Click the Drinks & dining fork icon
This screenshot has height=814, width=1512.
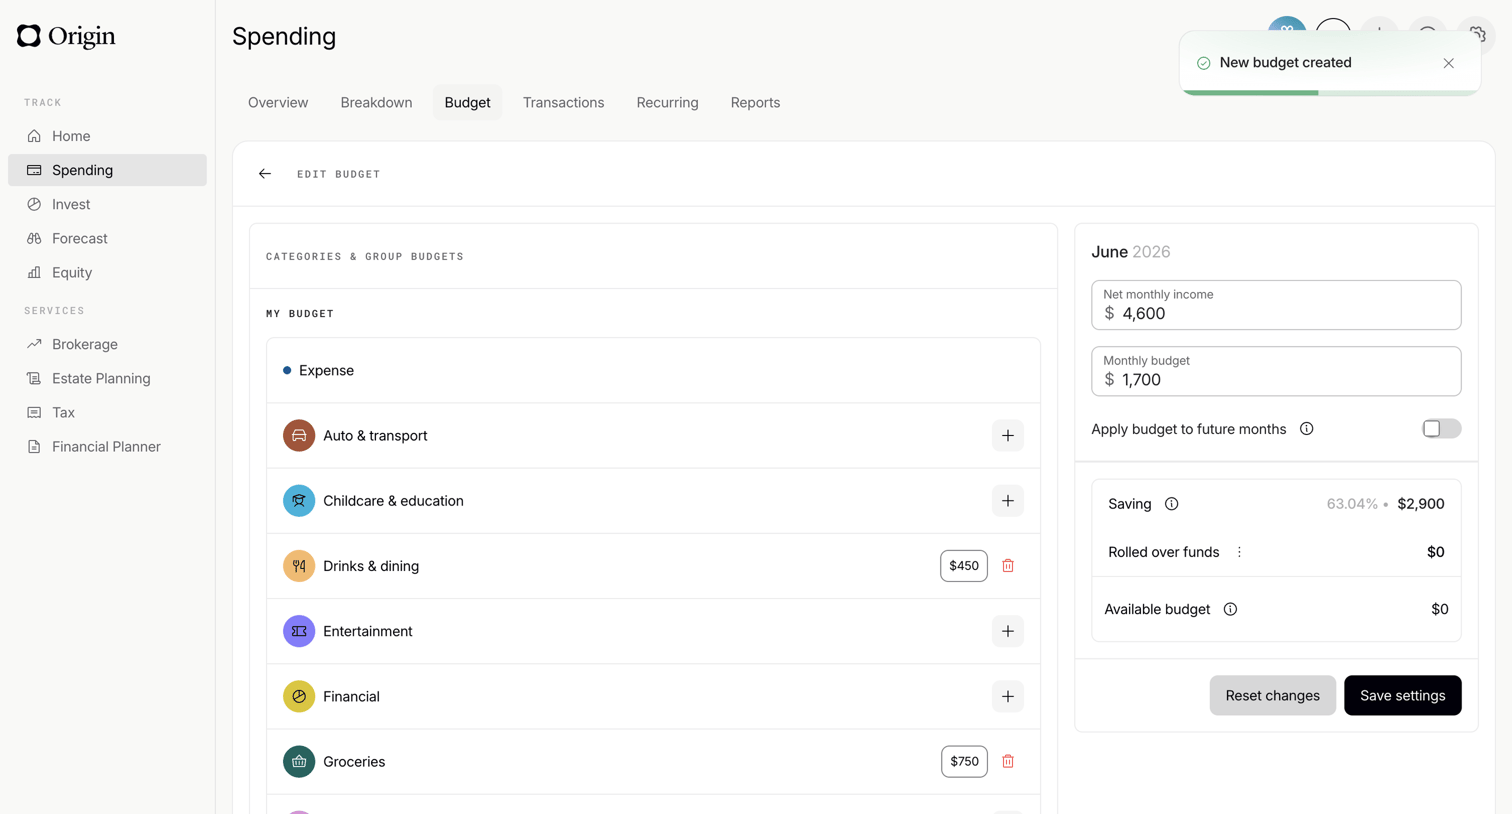[x=299, y=566]
